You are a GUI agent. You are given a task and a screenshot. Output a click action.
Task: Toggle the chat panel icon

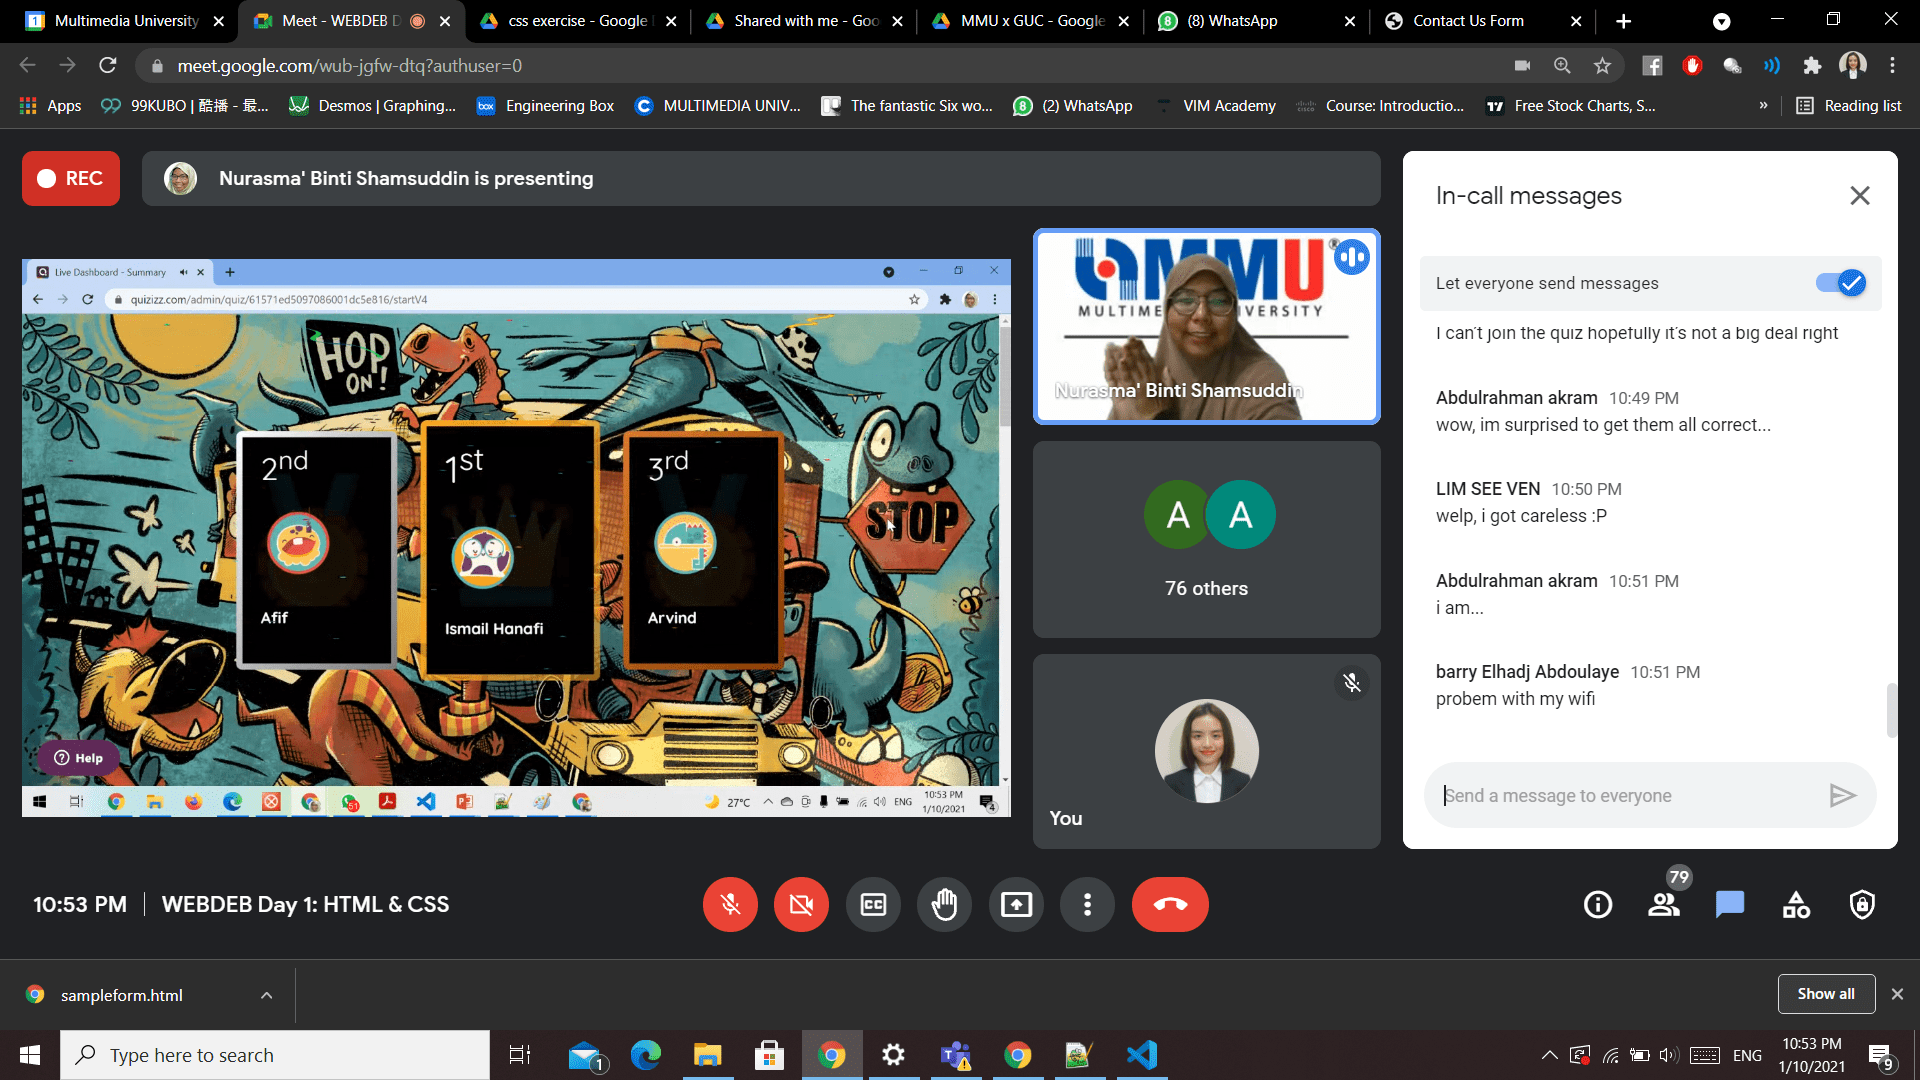click(x=1730, y=905)
